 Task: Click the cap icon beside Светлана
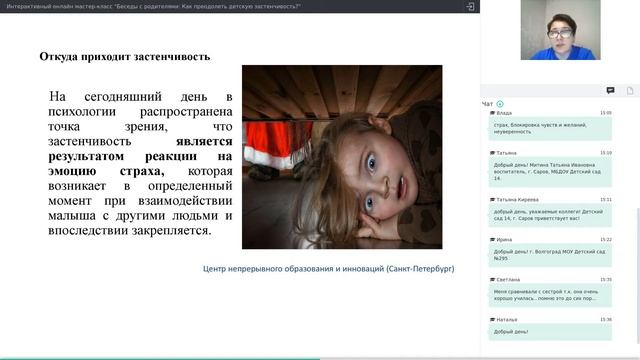coord(492,280)
